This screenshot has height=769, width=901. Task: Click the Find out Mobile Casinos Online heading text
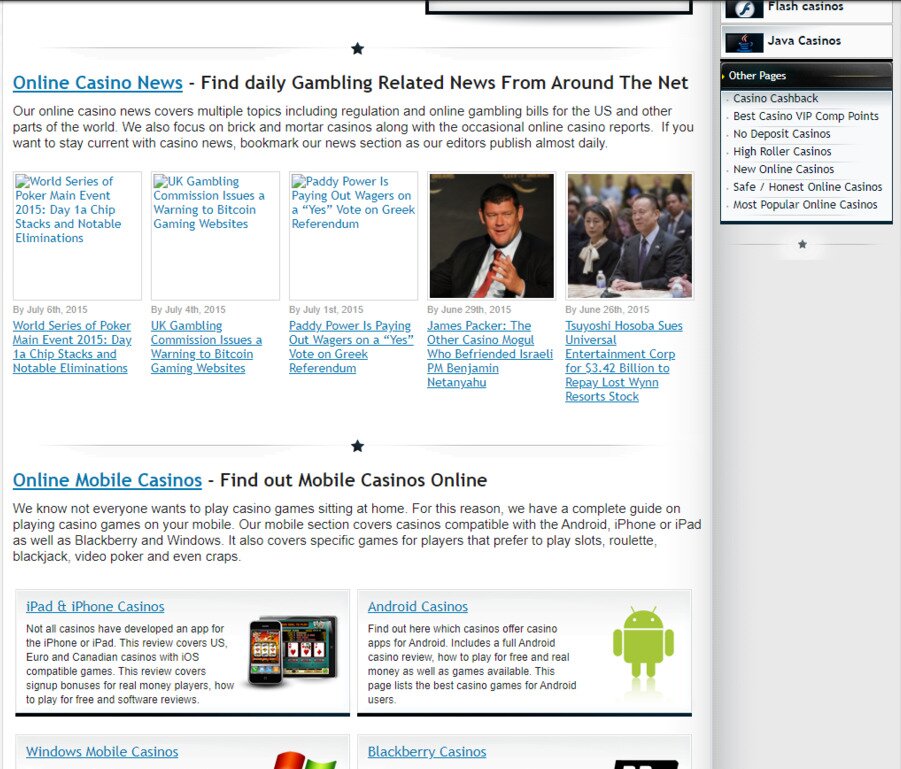click(x=353, y=480)
